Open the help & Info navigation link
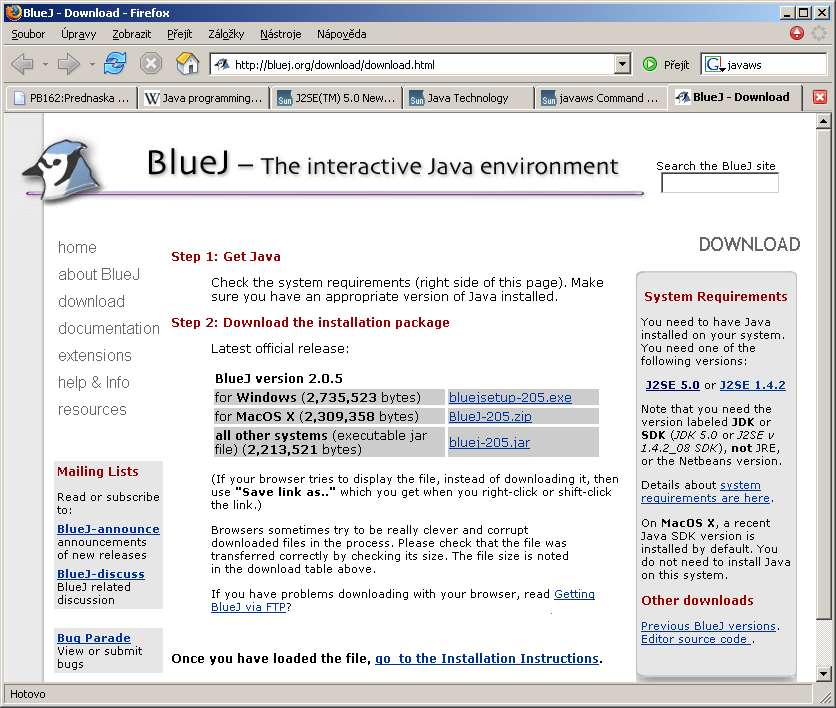This screenshot has height=708, width=836. [x=94, y=382]
